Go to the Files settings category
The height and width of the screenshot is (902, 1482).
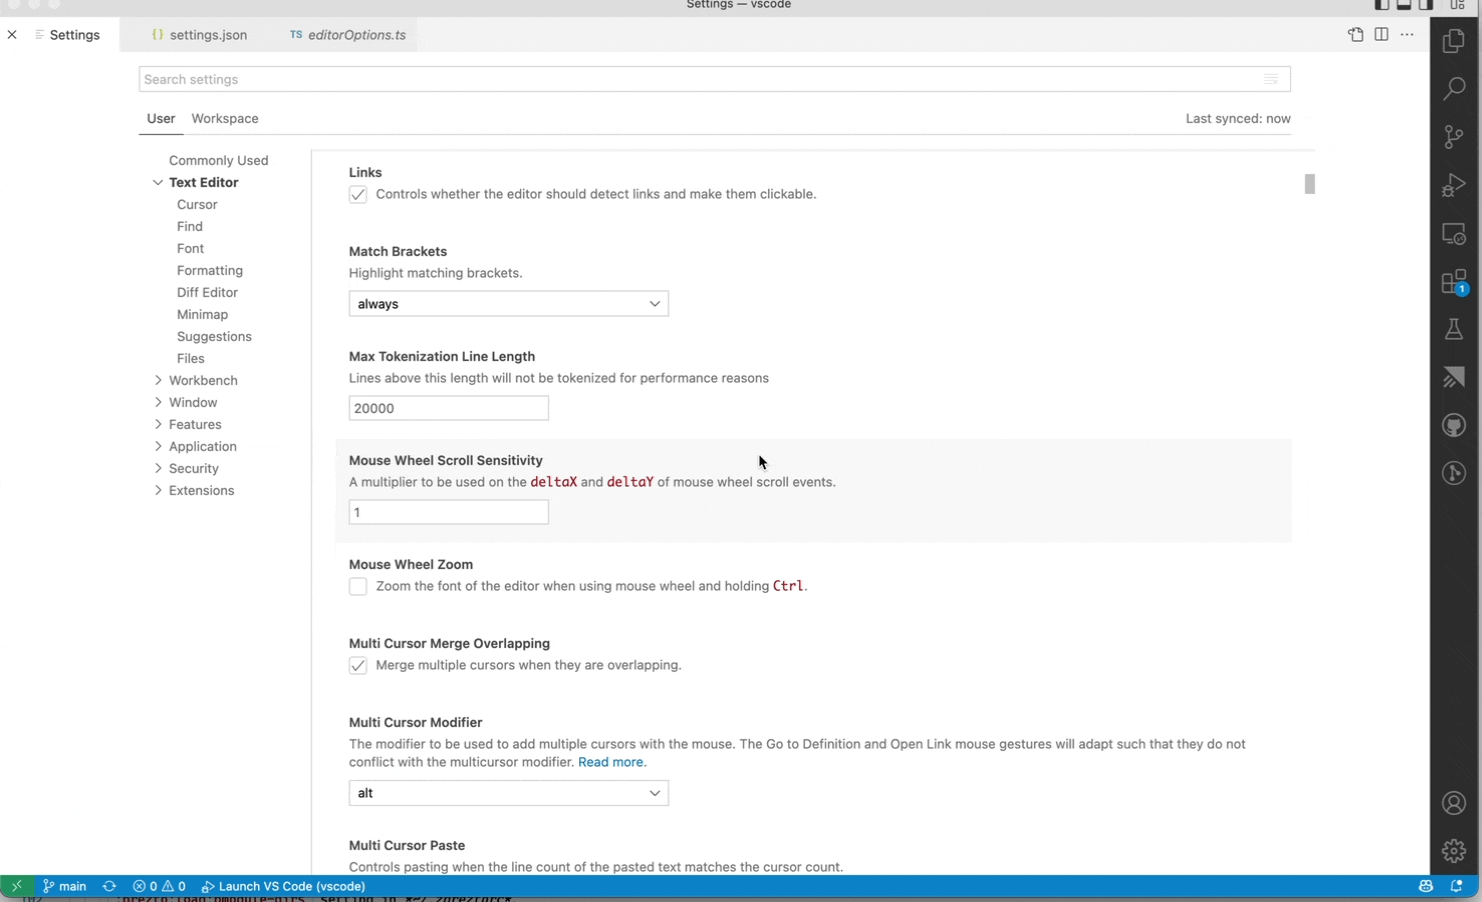coord(190,359)
